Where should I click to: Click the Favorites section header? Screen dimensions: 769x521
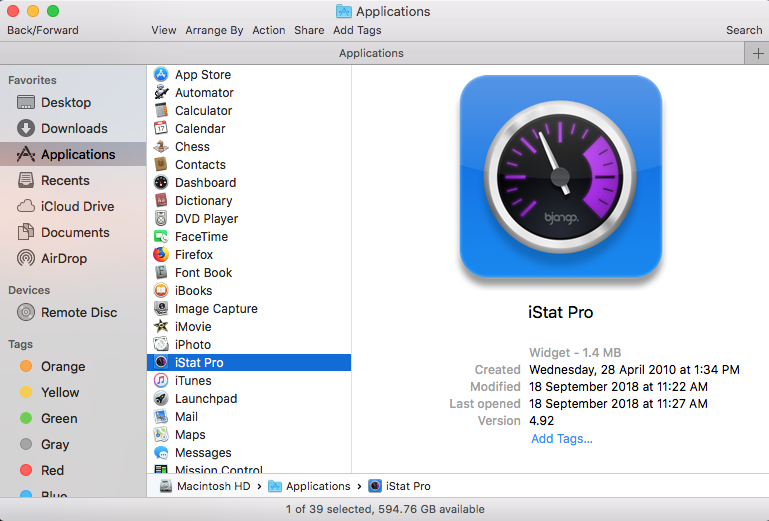pyautogui.click(x=32, y=80)
